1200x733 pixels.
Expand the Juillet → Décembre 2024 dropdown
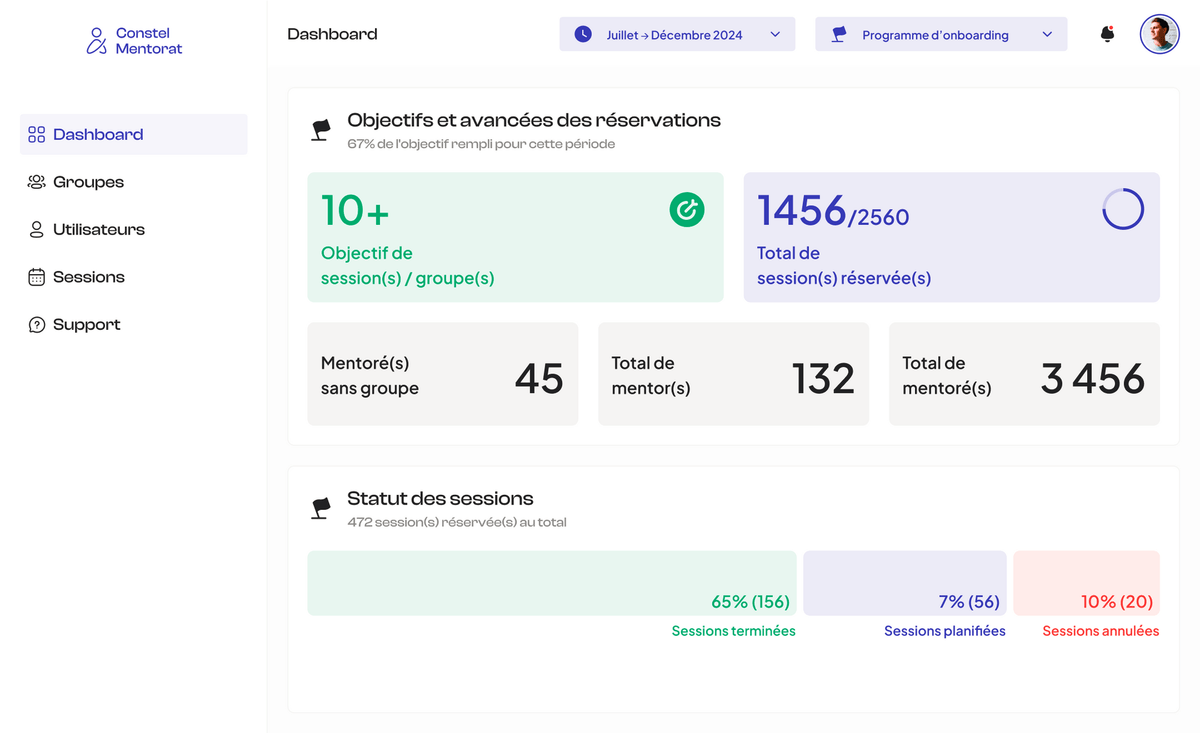(x=676, y=34)
